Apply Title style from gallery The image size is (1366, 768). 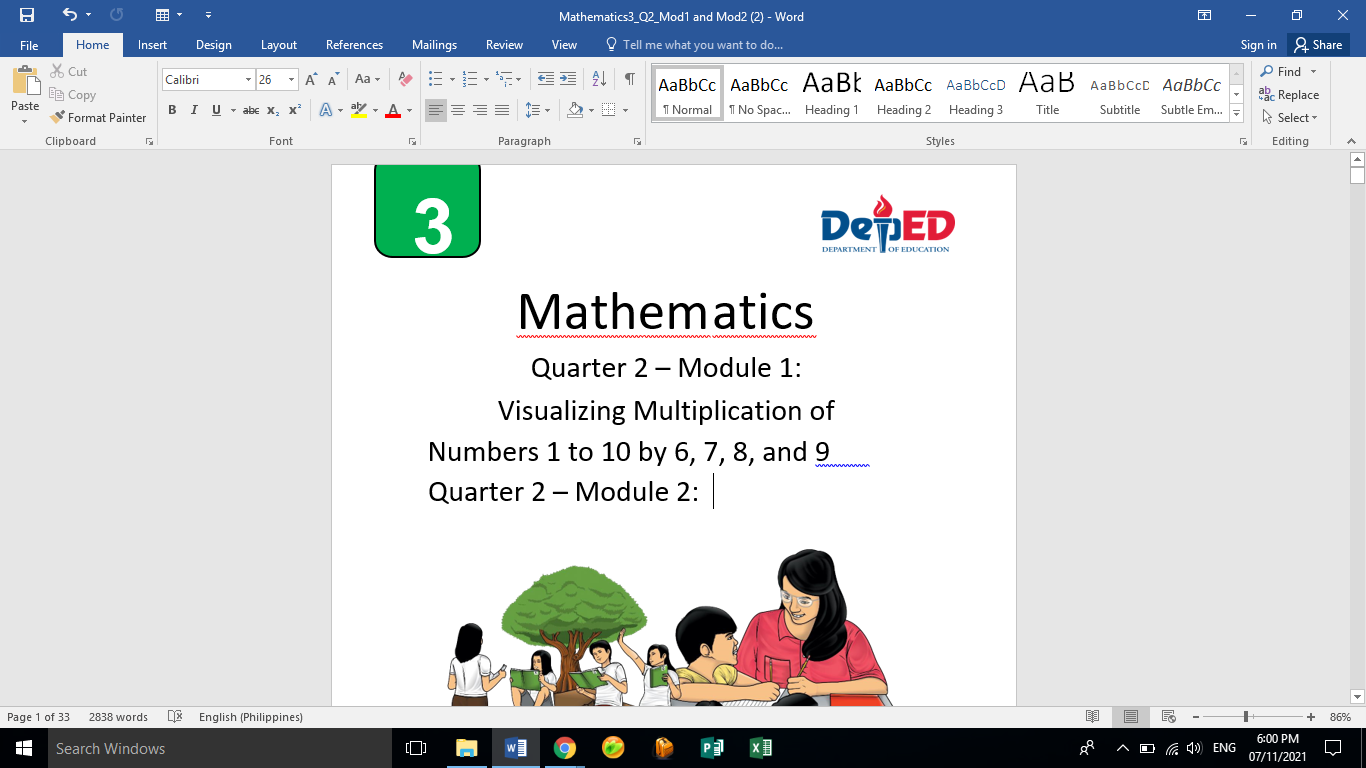pyautogui.click(x=1048, y=94)
